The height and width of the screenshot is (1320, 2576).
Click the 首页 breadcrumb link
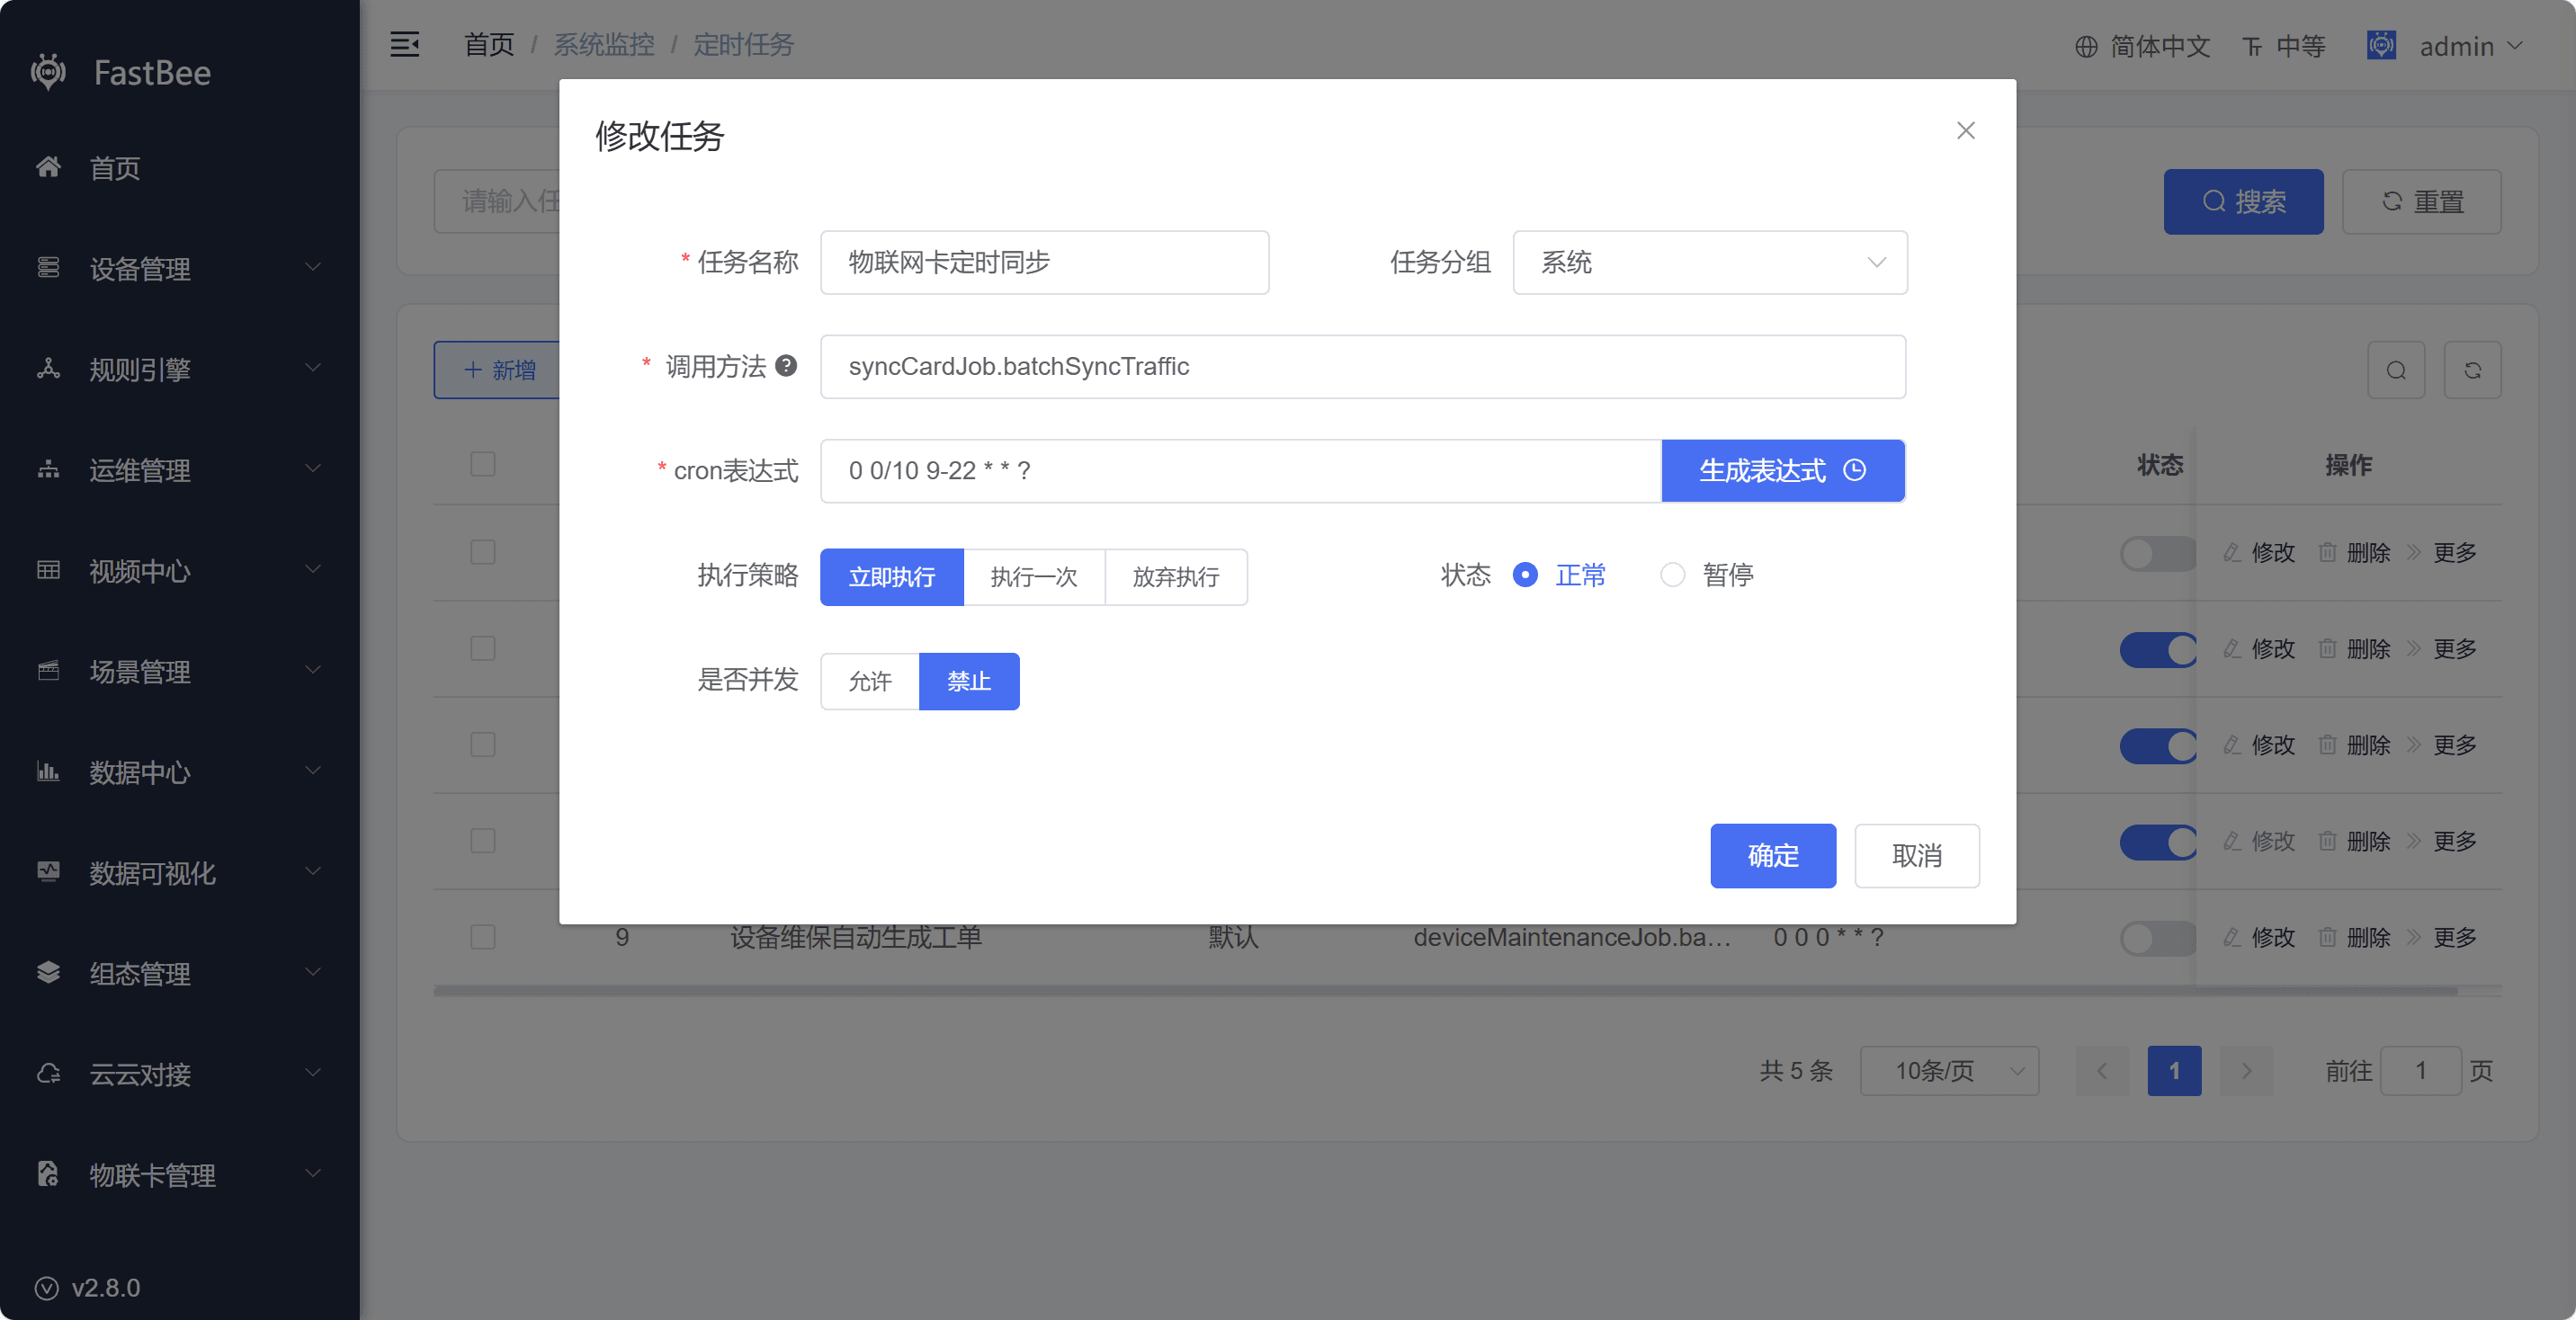tap(489, 44)
